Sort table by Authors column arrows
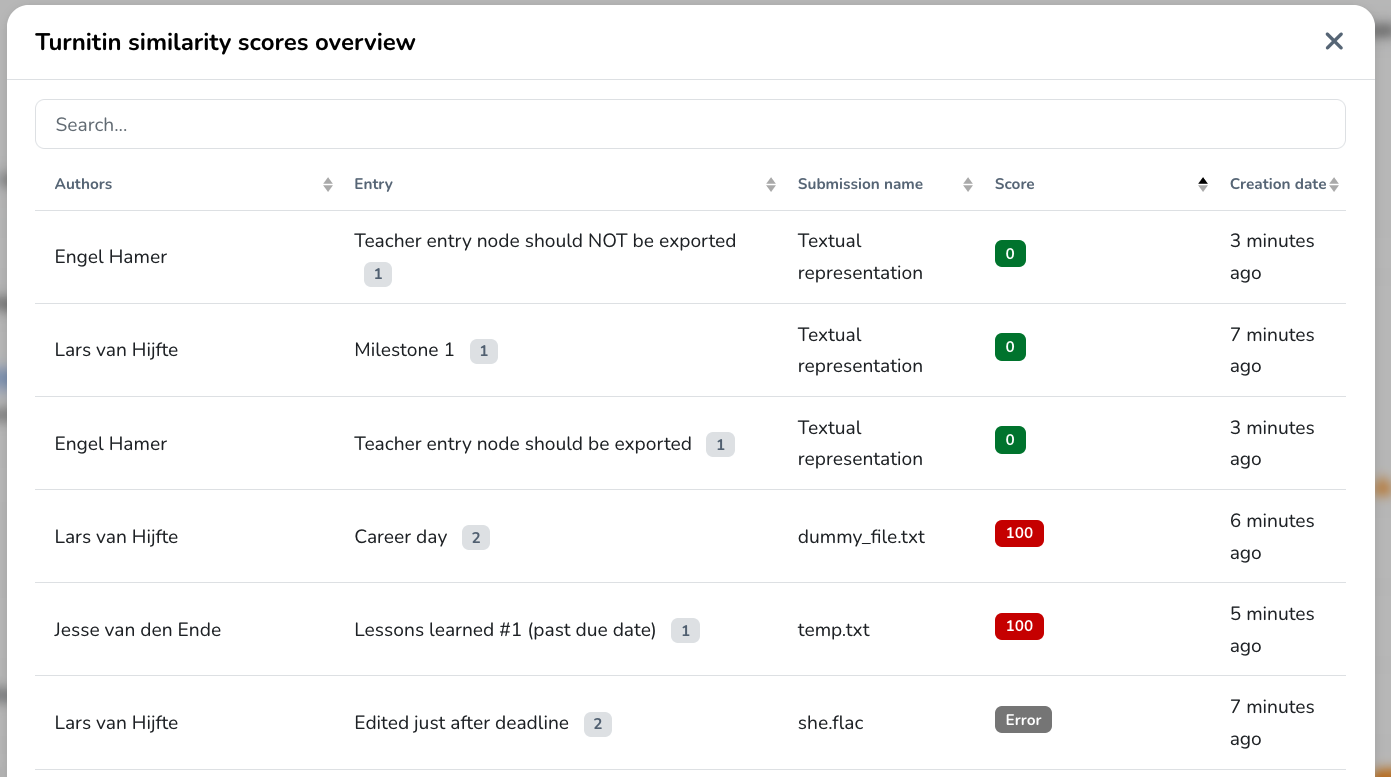 (328, 184)
